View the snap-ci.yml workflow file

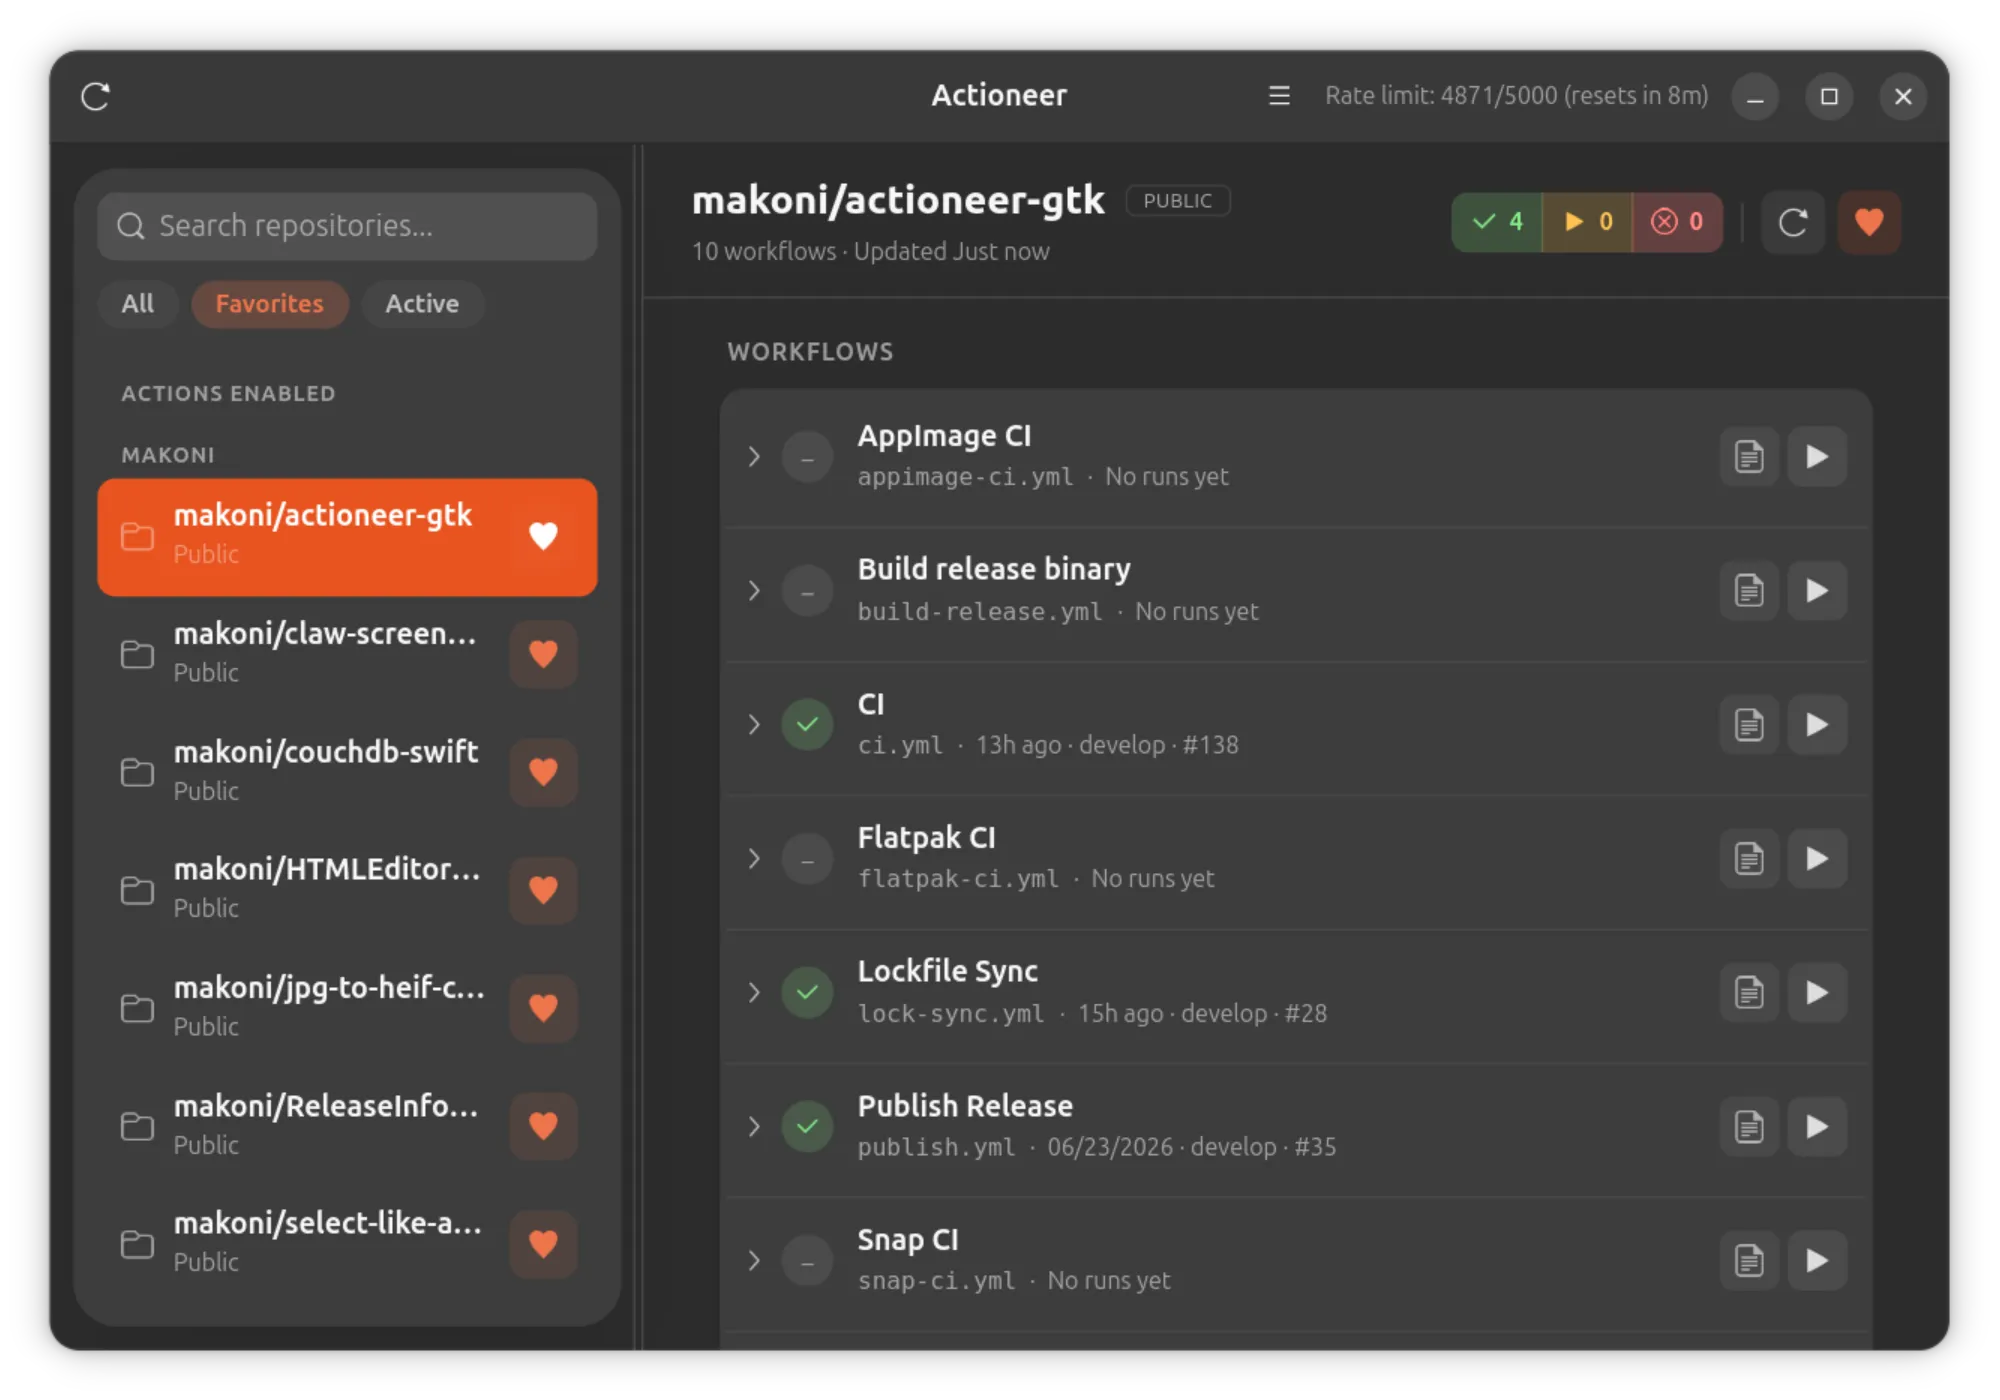click(x=1749, y=1261)
